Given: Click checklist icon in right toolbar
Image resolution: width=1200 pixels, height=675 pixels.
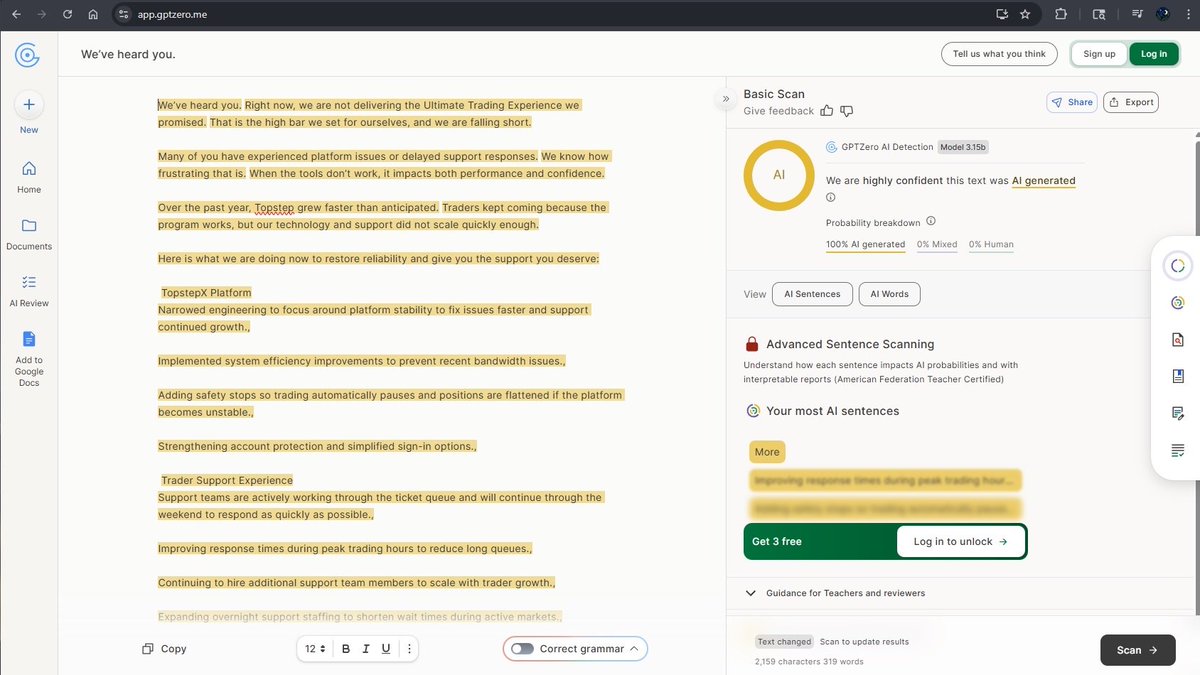Looking at the screenshot, I should pos(1178,450).
